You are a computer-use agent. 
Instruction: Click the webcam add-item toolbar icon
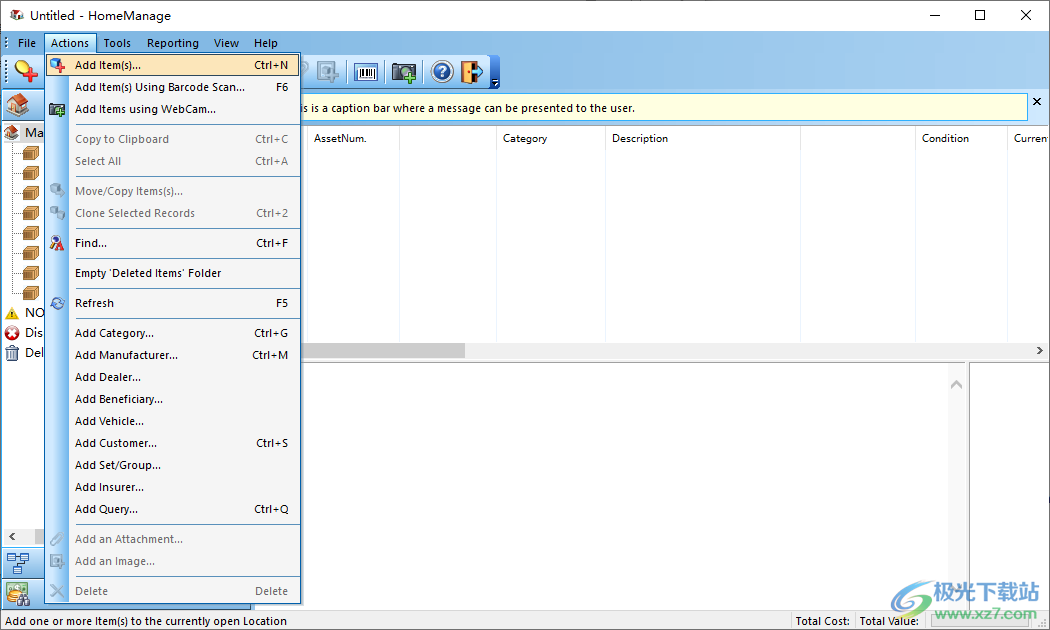[x=404, y=72]
